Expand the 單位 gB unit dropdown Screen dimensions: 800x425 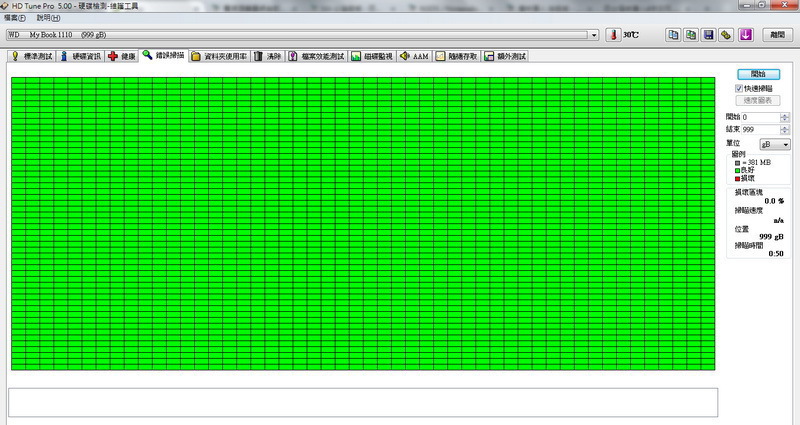tap(775, 144)
